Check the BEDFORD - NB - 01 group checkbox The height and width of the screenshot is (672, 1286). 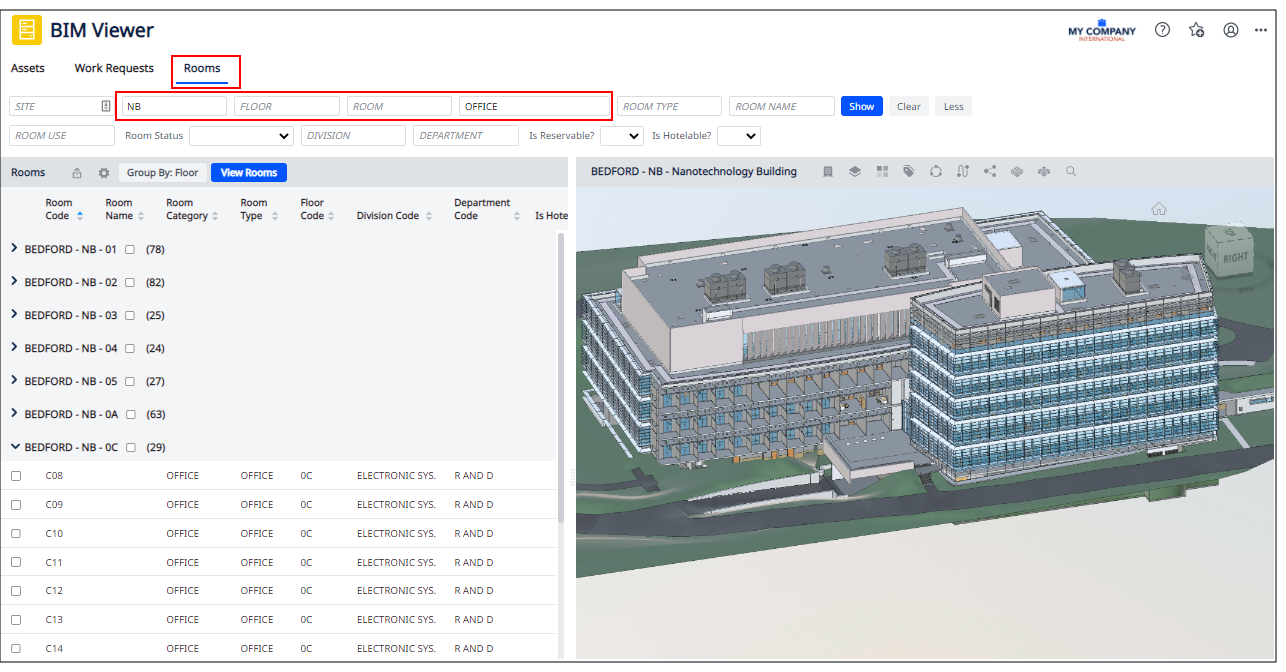pos(130,250)
